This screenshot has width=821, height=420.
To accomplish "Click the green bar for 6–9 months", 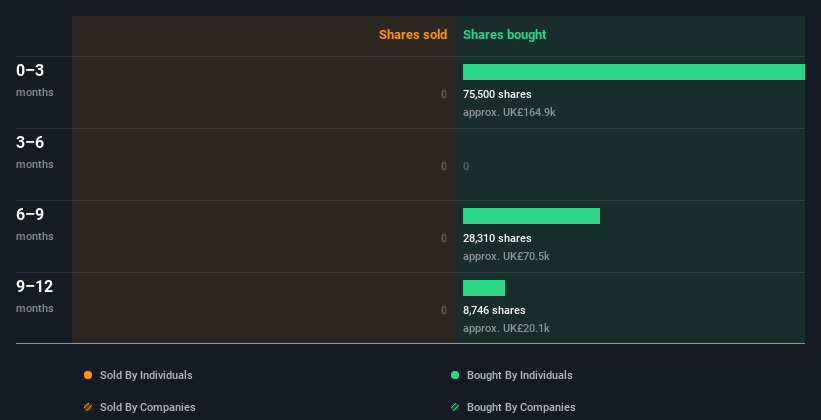I will [531, 216].
